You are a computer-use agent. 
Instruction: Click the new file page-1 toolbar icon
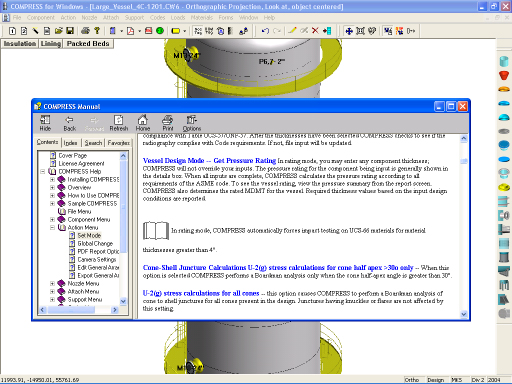pos(12,31)
